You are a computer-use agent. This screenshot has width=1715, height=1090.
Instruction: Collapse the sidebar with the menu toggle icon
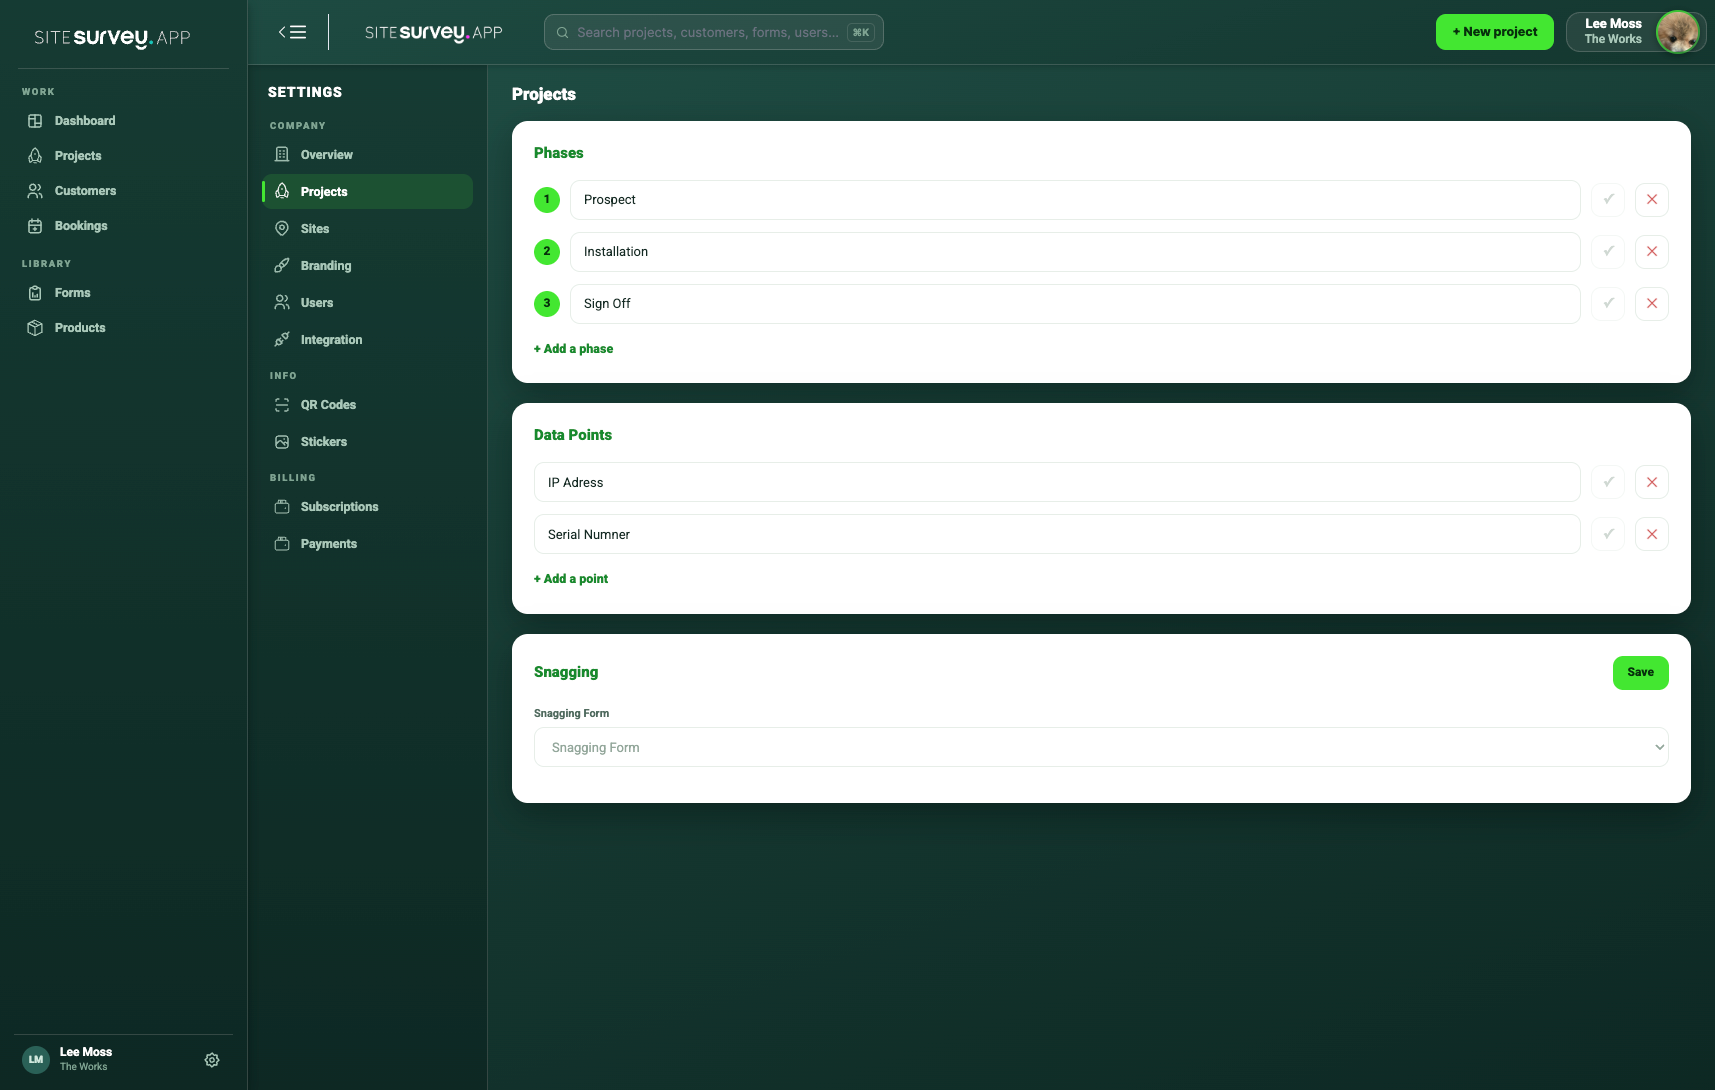tap(292, 32)
